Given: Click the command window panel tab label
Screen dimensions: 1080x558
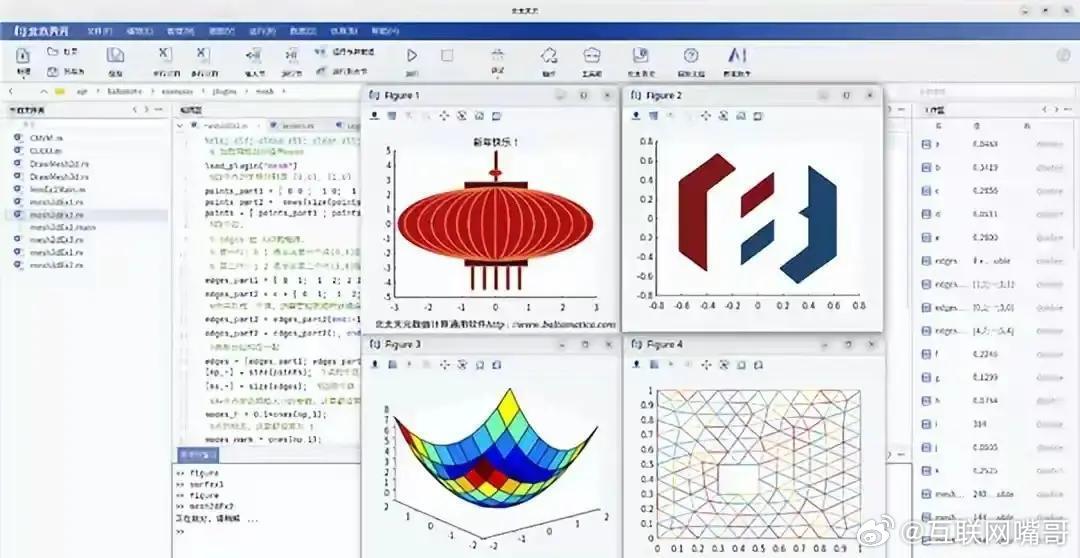Looking at the screenshot, I should (x=197, y=455).
